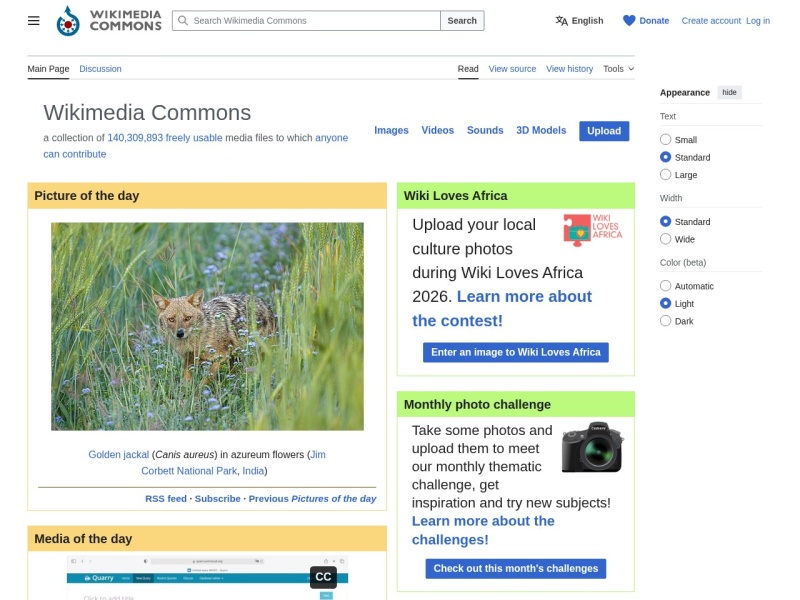Open the Sounds category link
This screenshot has width=800, height=600.
[x=485, y=131]
